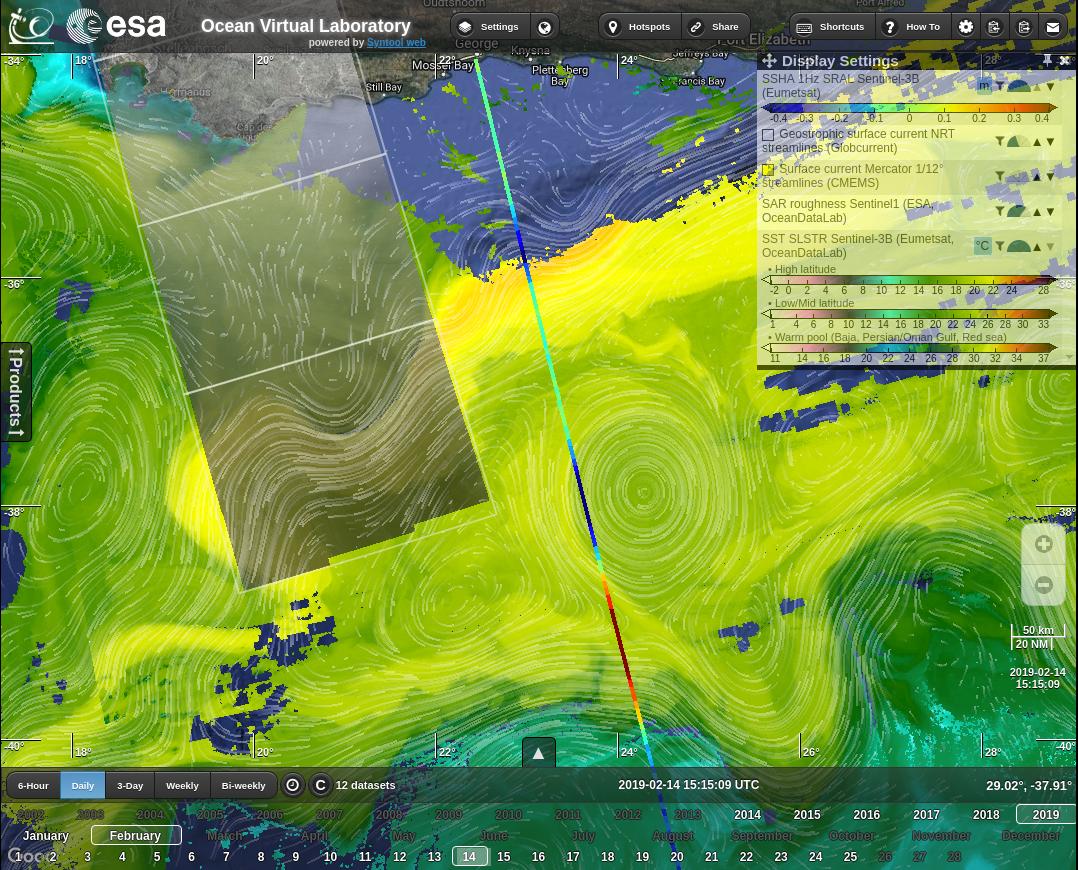Select day 14 in timeline

tap(470, 856)
